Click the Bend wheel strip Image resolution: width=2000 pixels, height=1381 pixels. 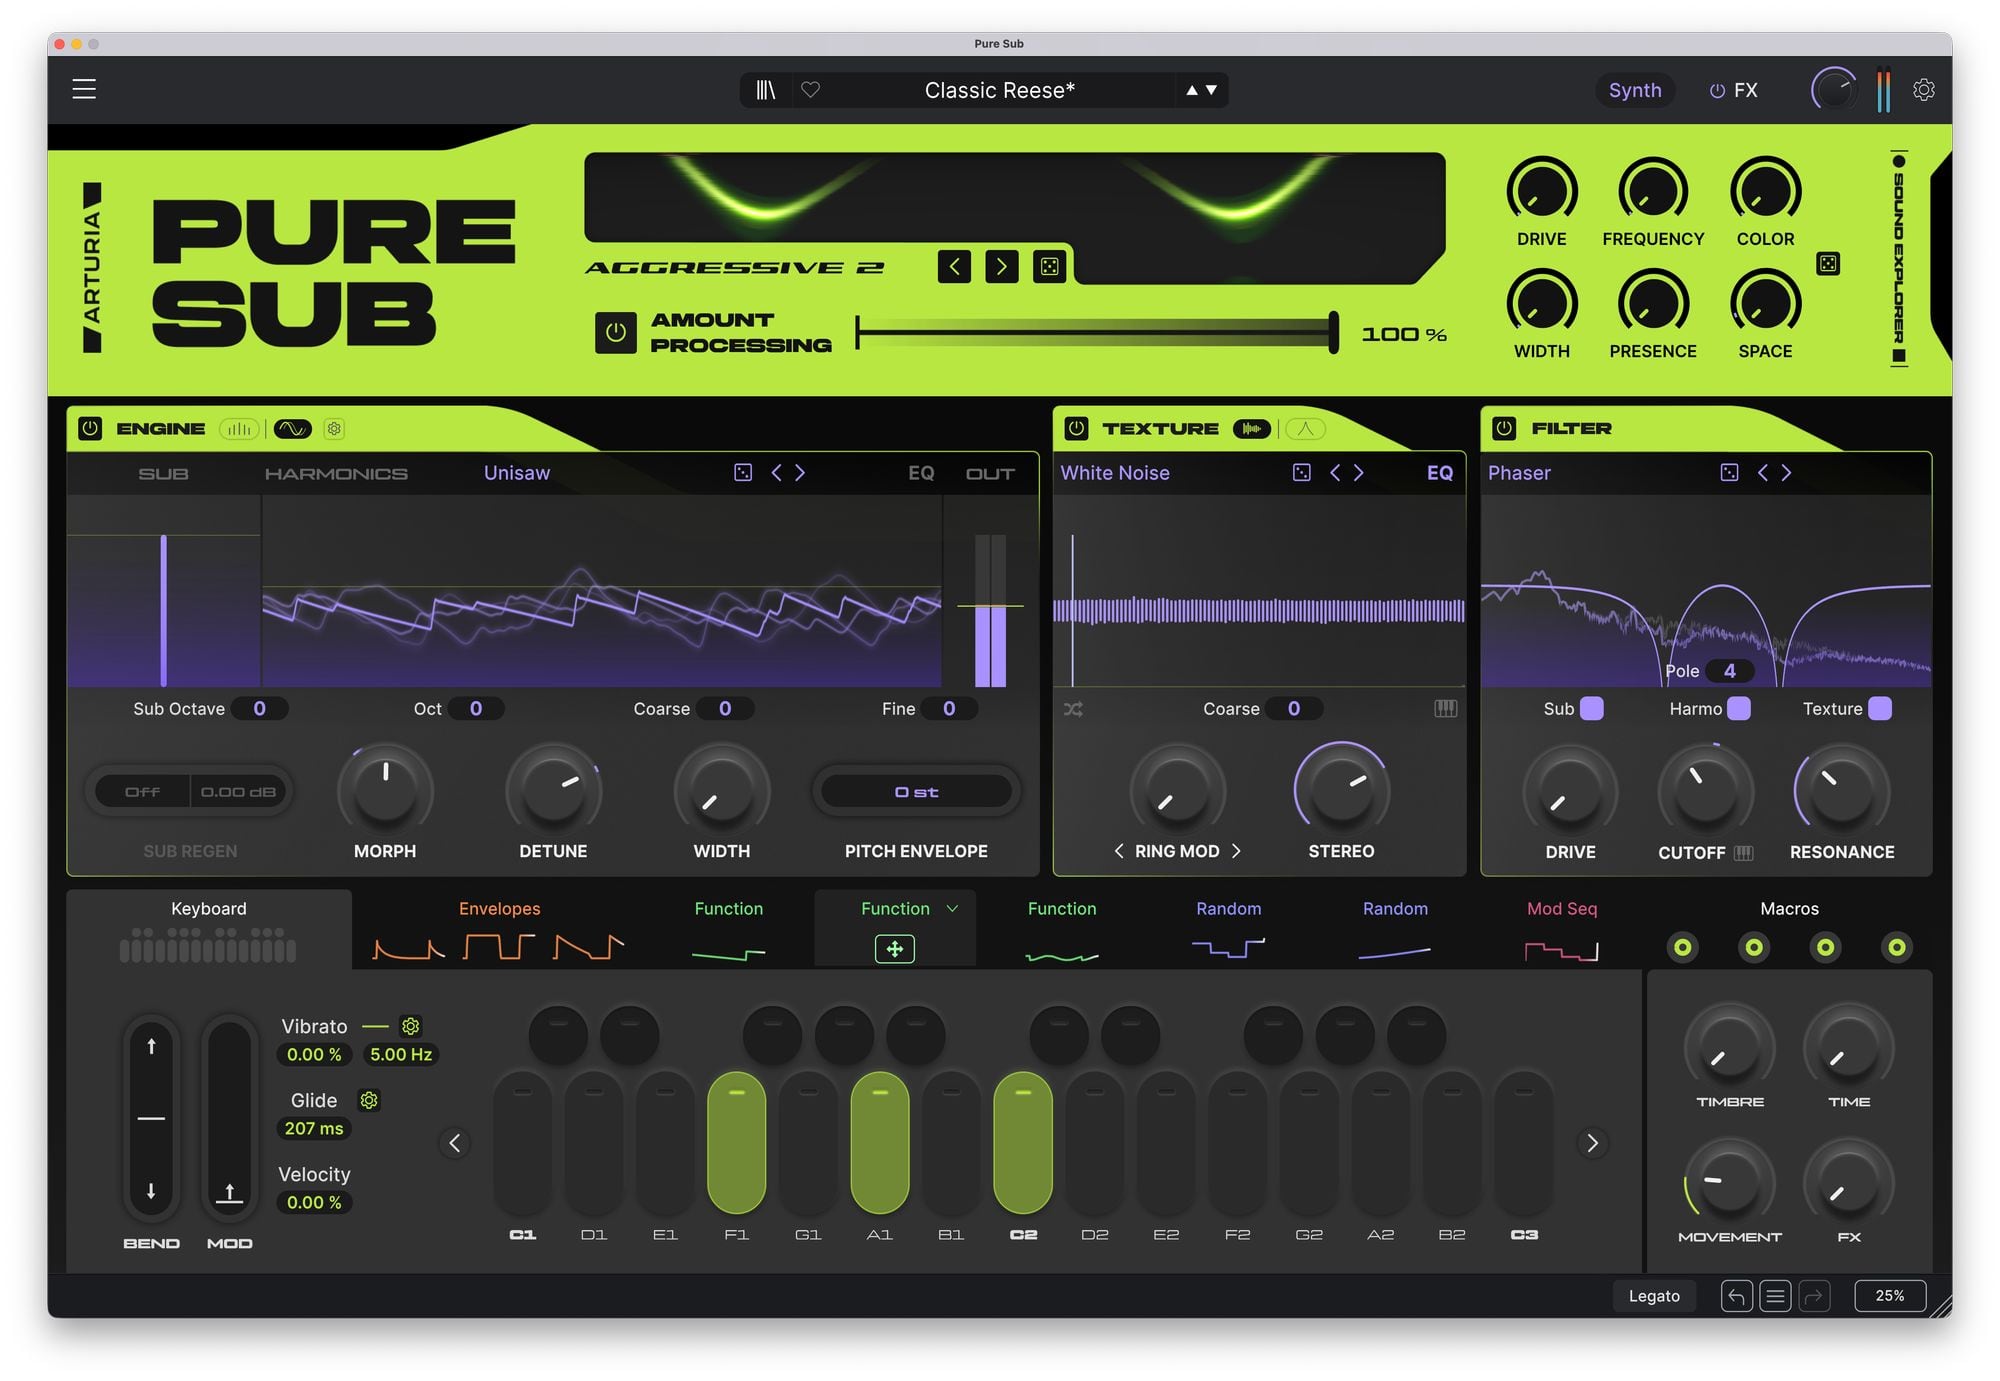coord(151,1116)
